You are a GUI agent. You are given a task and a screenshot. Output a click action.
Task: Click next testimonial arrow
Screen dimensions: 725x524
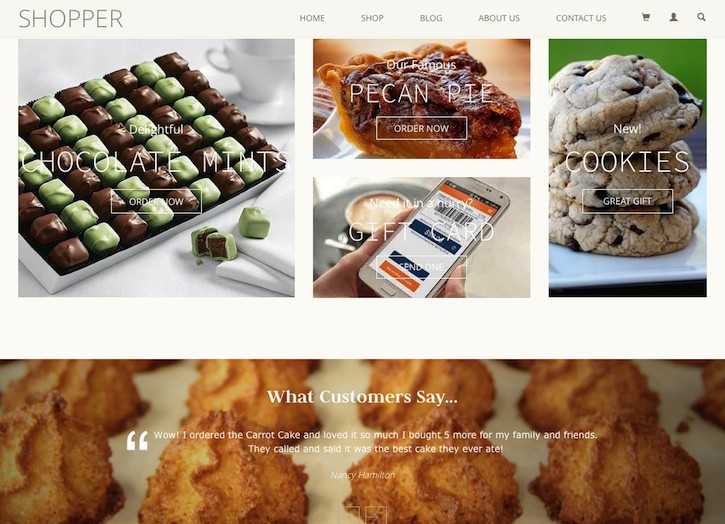(376, 515)
